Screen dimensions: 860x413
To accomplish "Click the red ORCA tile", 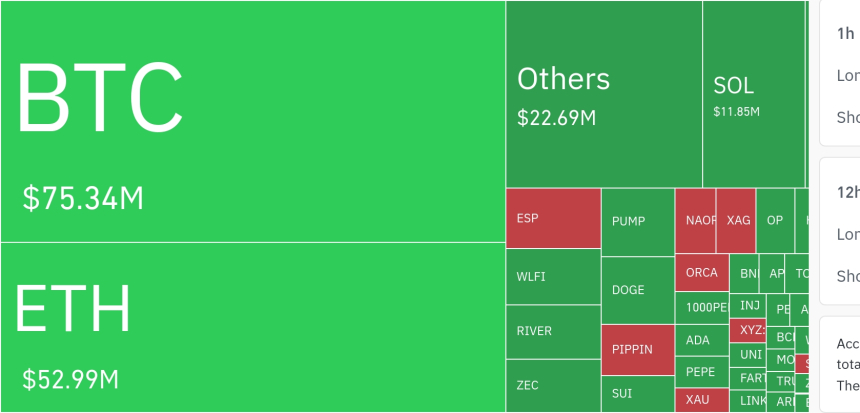I will tap(702, 272).
